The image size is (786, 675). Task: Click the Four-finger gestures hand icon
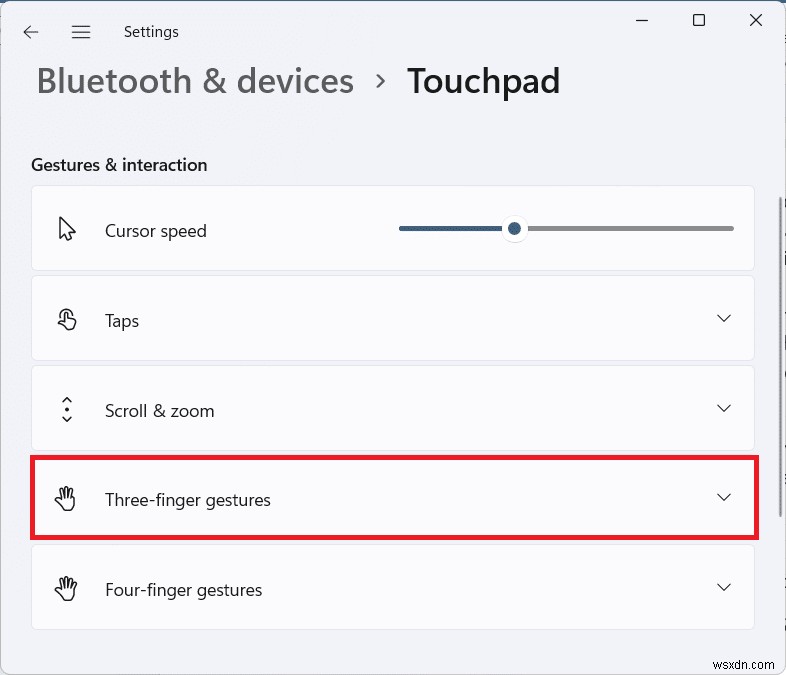tap(67, 589)
